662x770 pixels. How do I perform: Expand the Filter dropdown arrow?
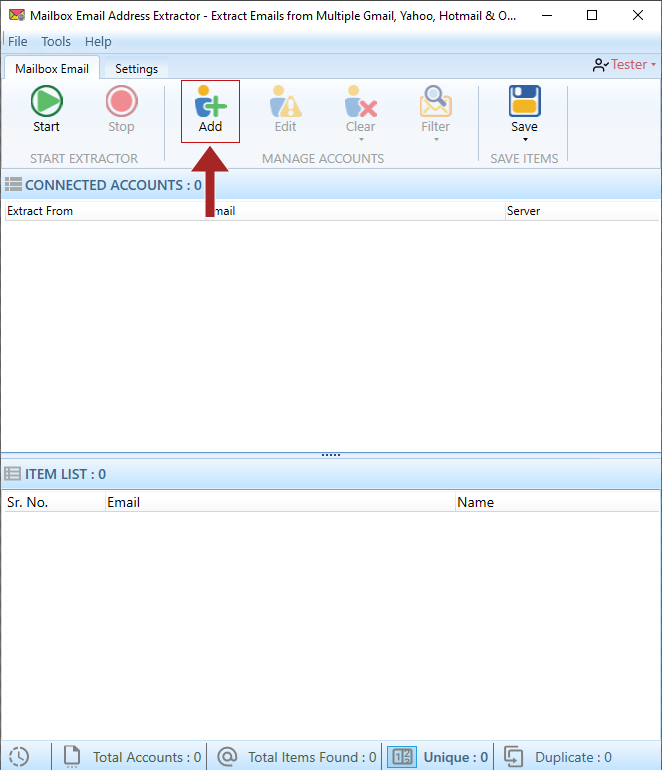tap(436, 140)
